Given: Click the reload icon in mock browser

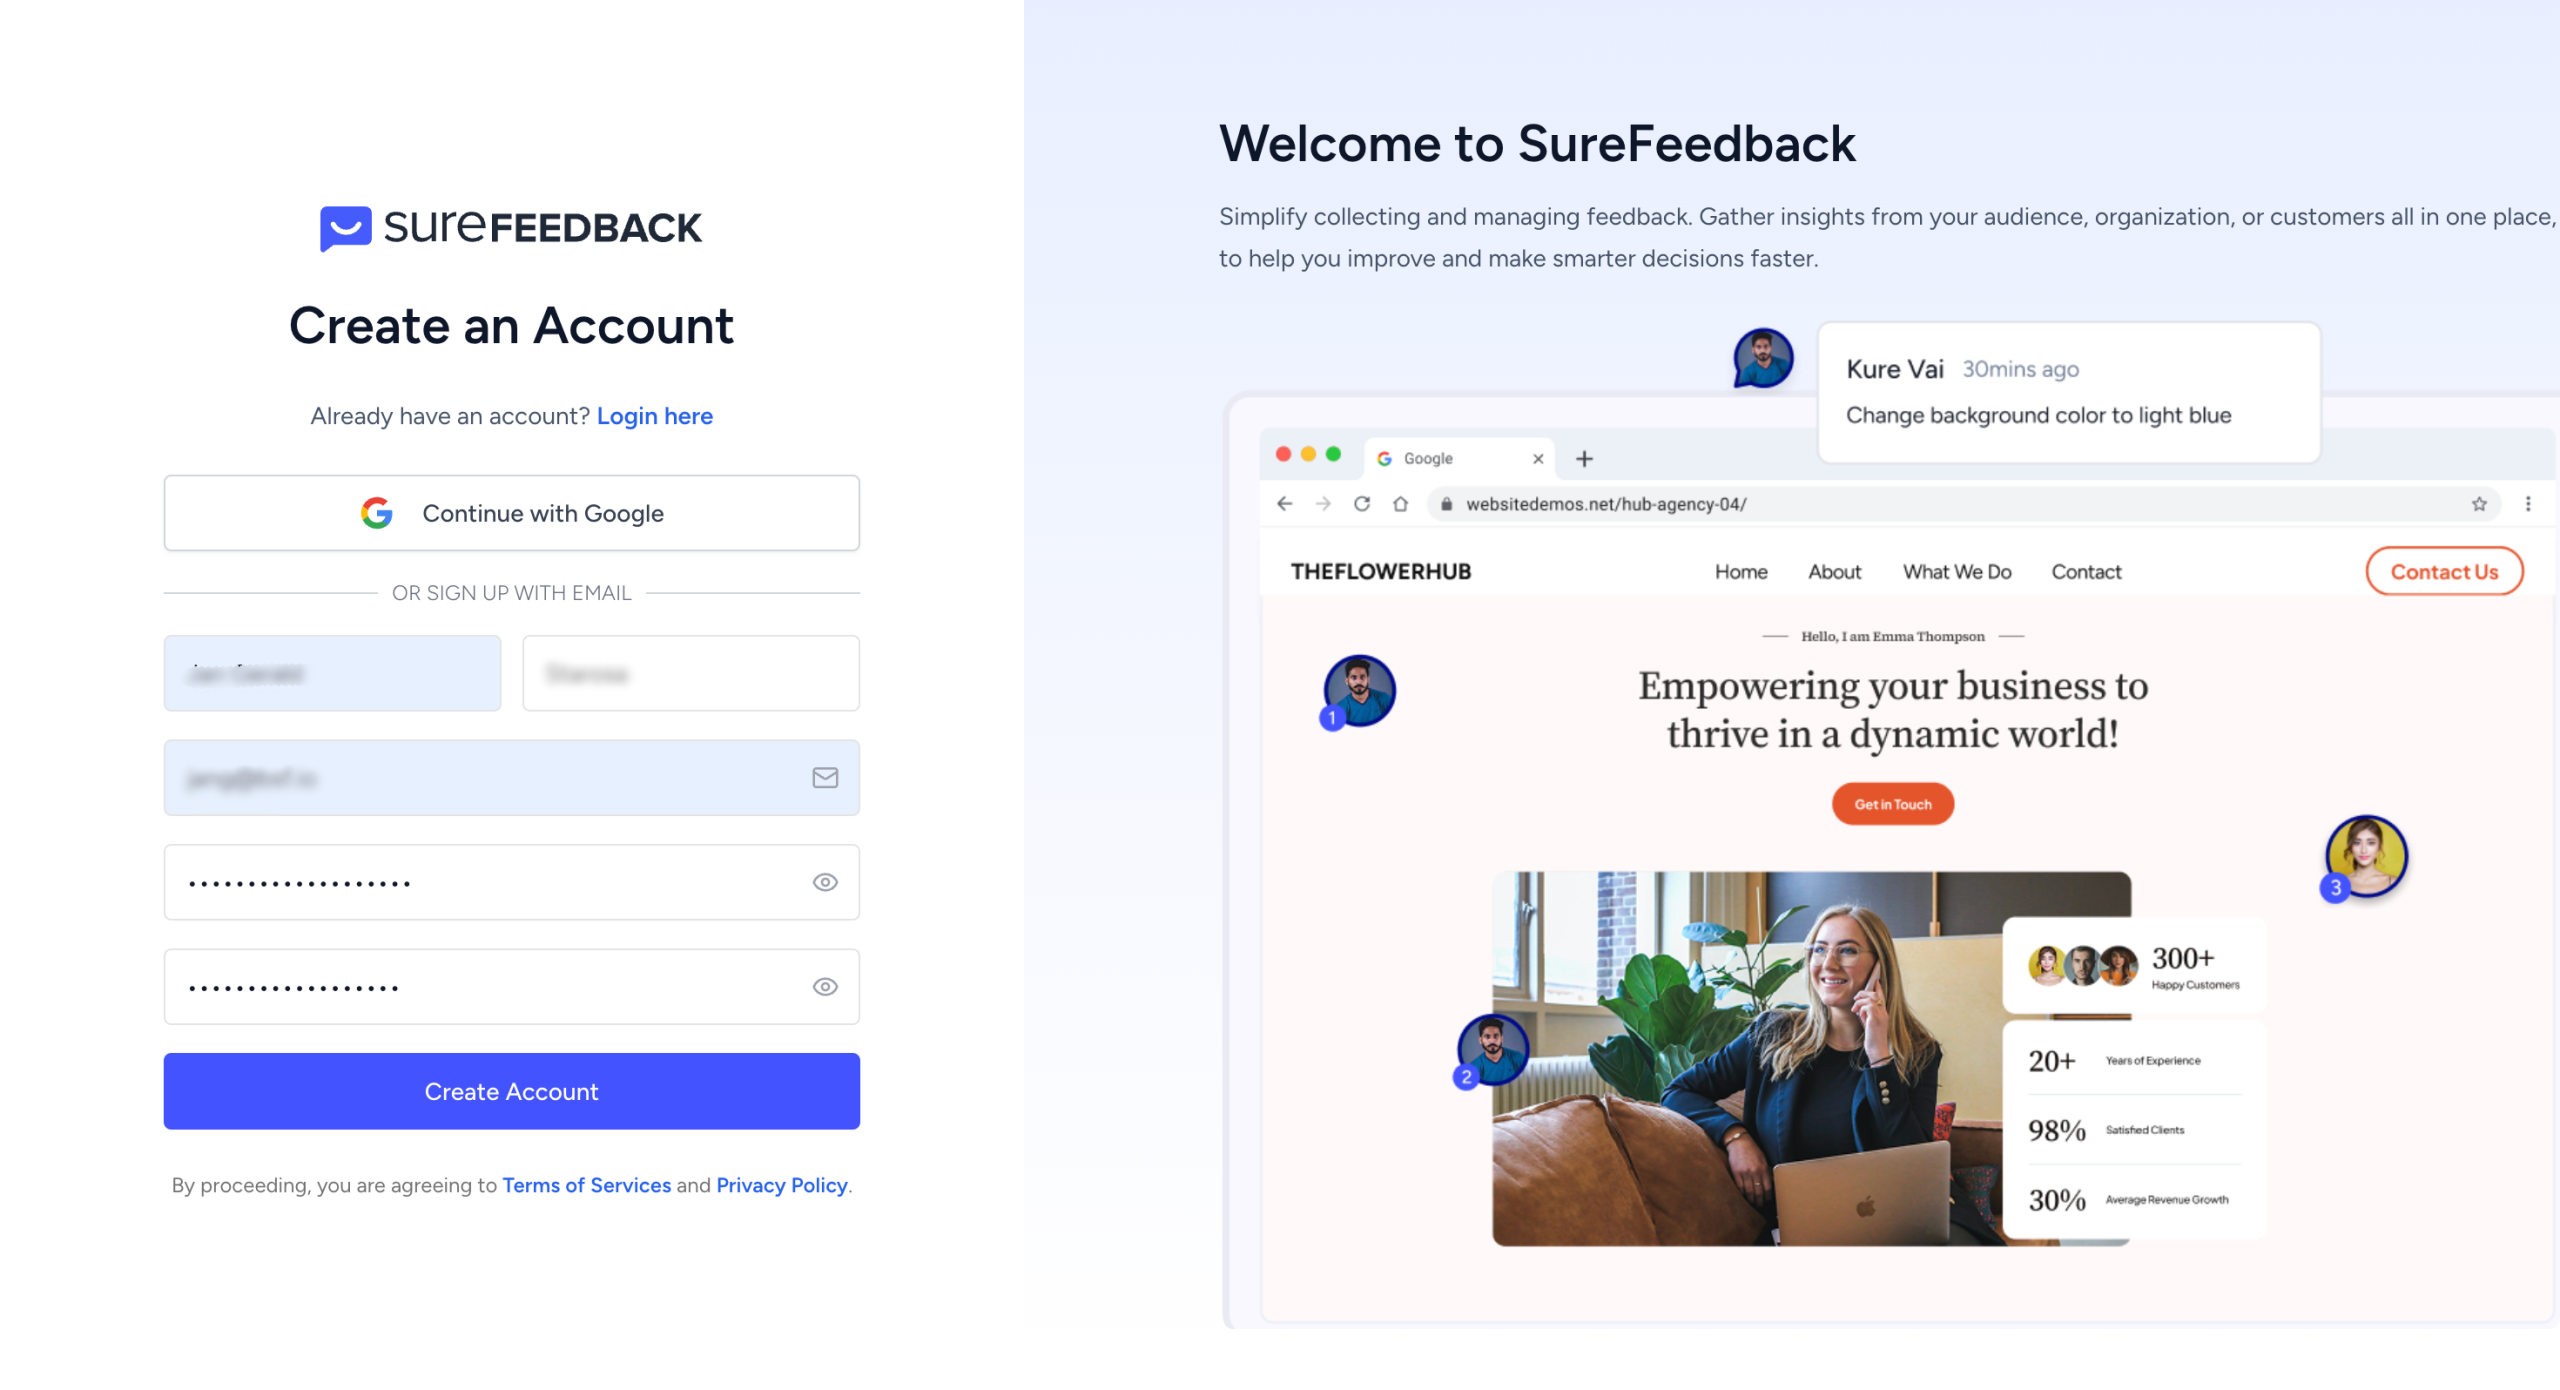Looking at the screenshot, I should (1362, 504).
